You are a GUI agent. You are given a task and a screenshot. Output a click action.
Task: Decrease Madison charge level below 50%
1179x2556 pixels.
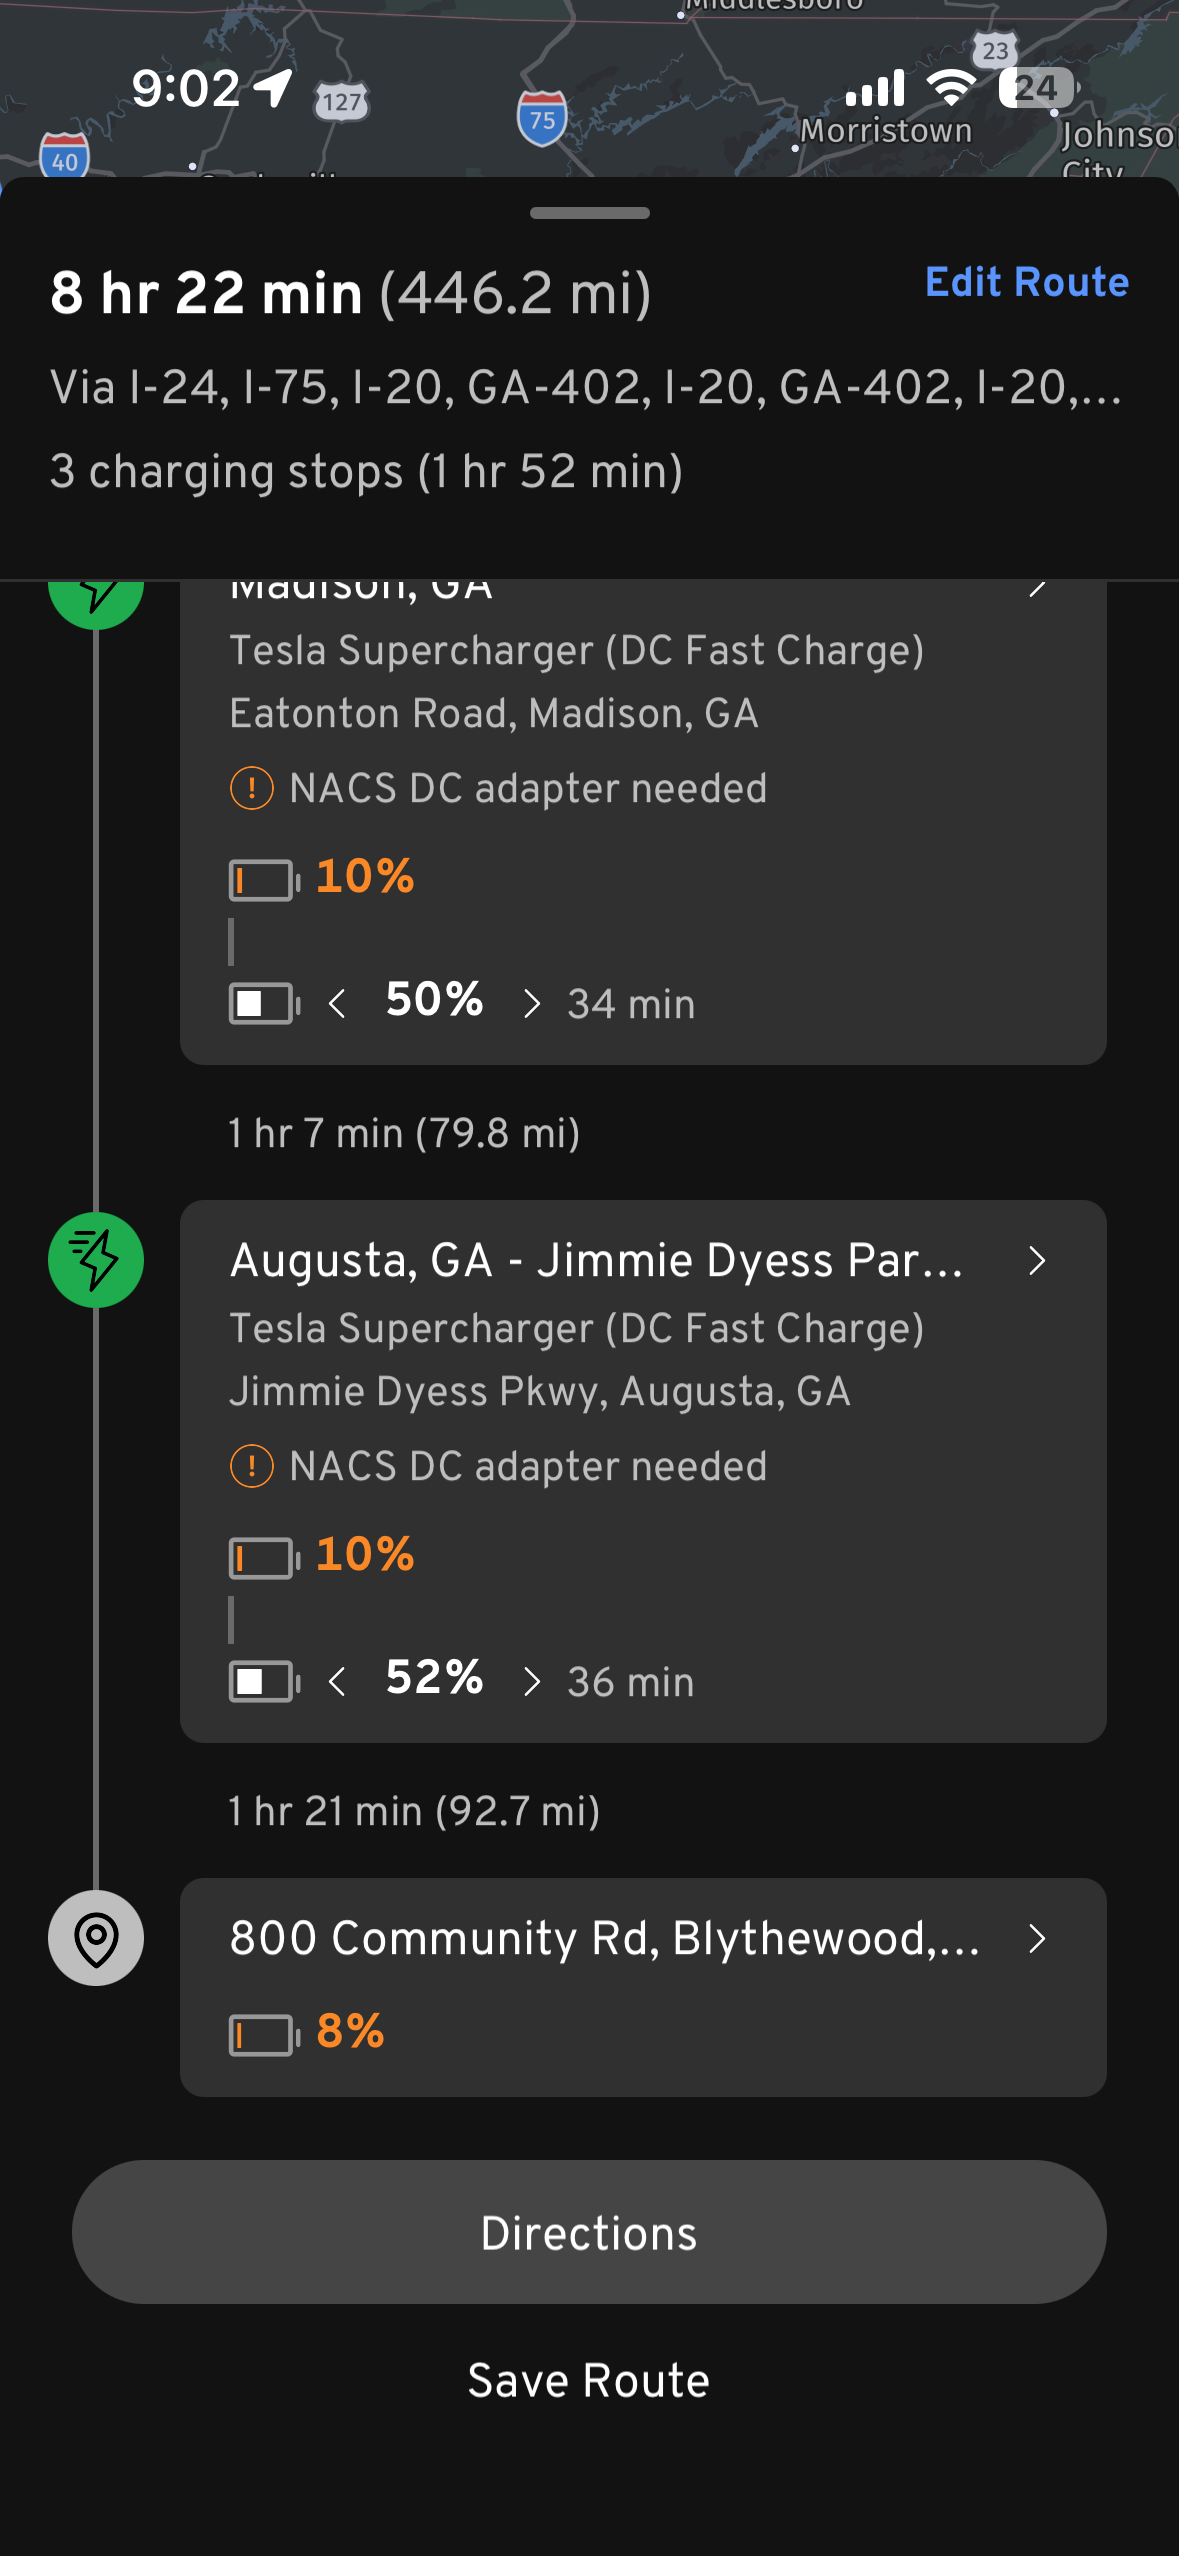click(x=338, y=1003)
